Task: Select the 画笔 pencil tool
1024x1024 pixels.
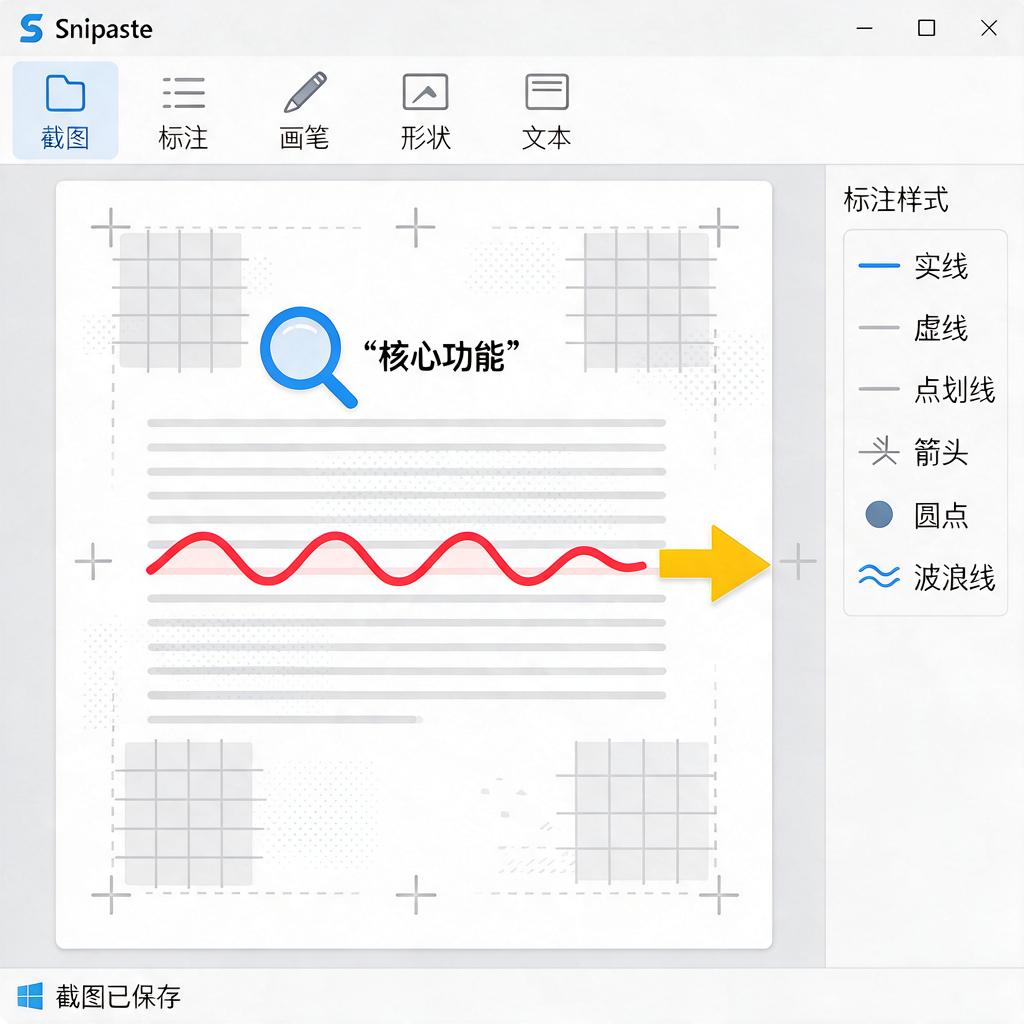Action: [x=304, y=111]
